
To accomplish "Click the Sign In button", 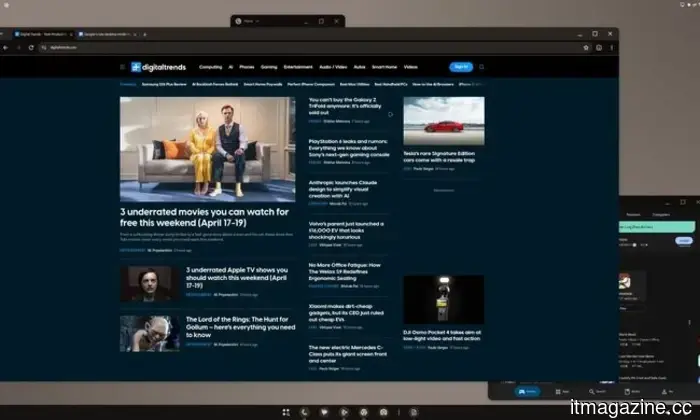I will click(461, 67).
